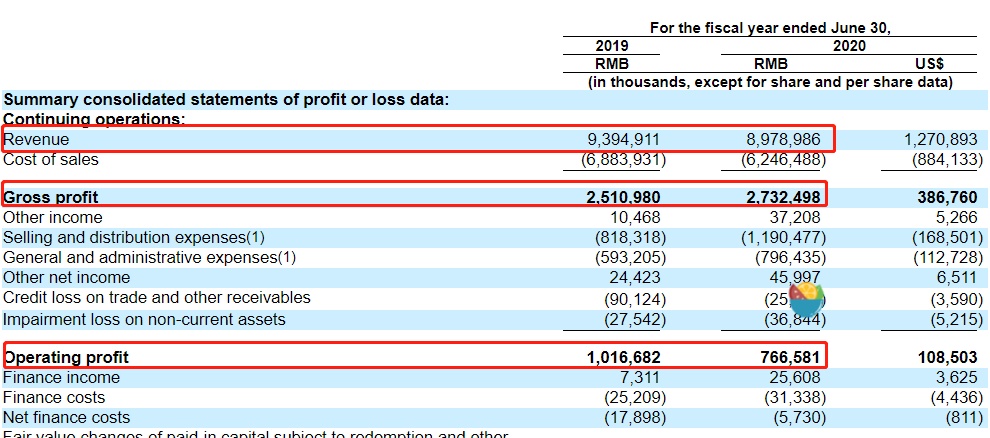Select 'Summary consolidated statements of profit or loss data:'
Screen dimensions: 990x438
point(226,100)
